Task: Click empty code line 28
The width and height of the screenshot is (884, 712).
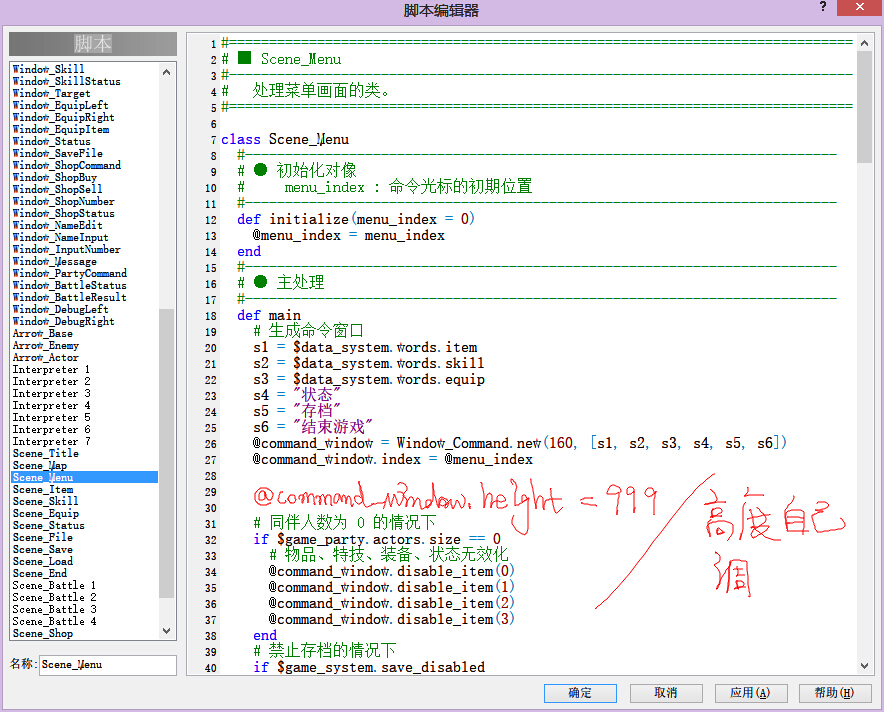Action: [x=536, y=476]
